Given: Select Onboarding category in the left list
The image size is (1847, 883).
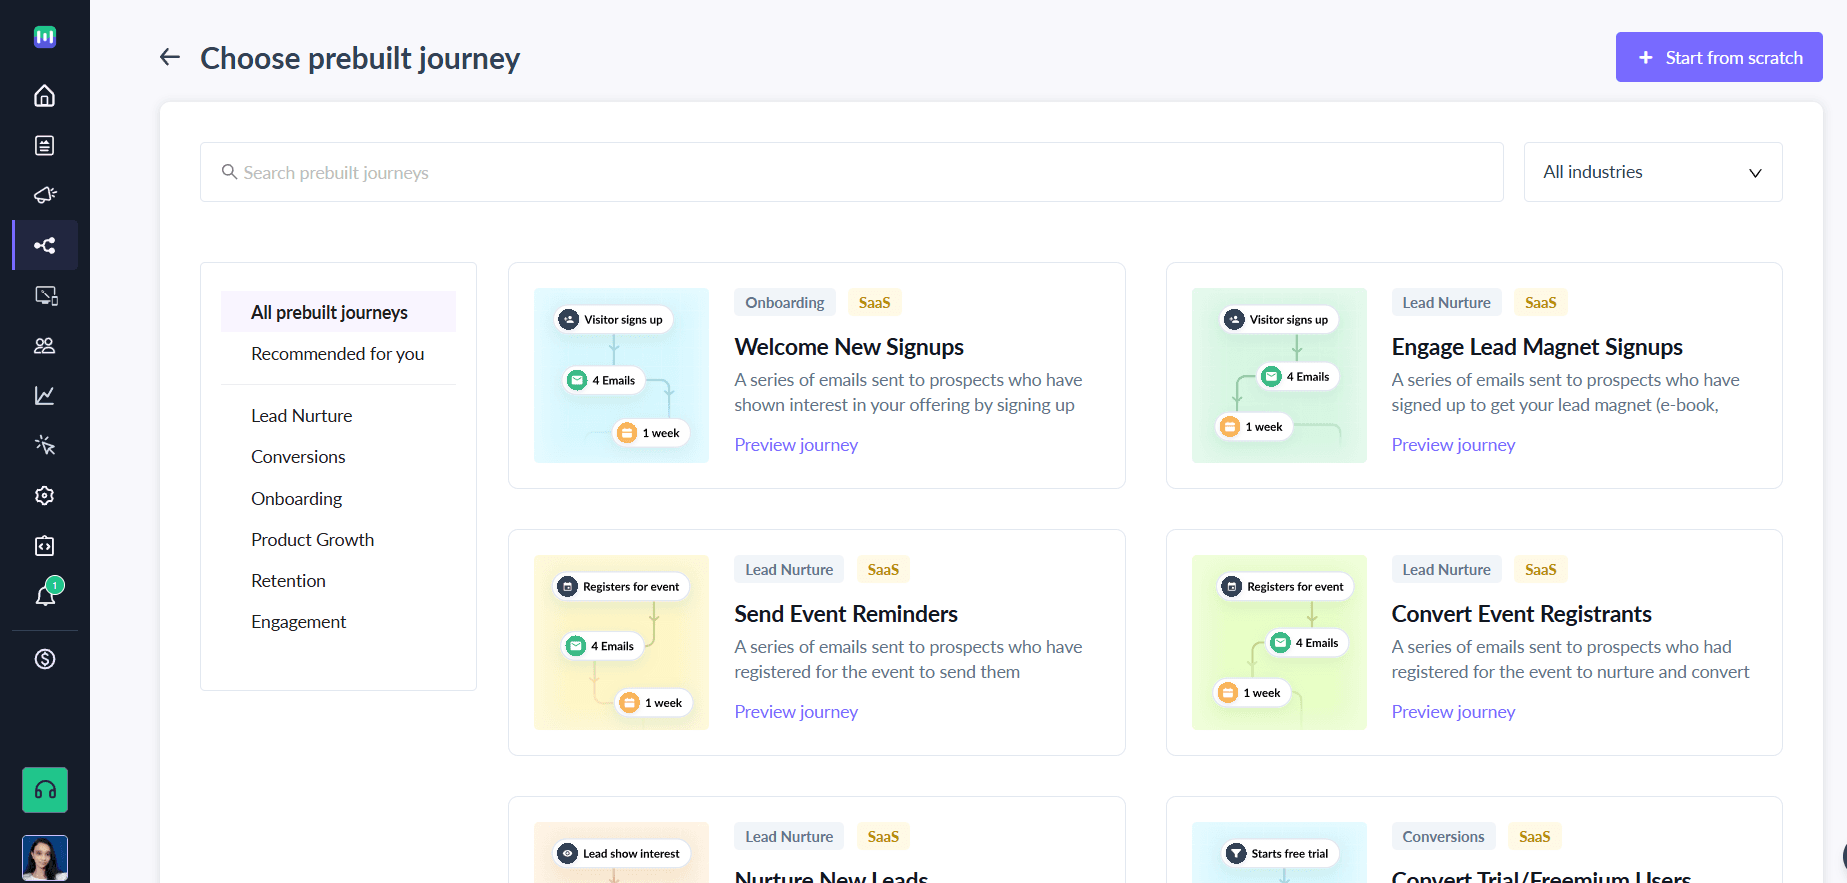Looking at the screenshot, I should [296, 499].
